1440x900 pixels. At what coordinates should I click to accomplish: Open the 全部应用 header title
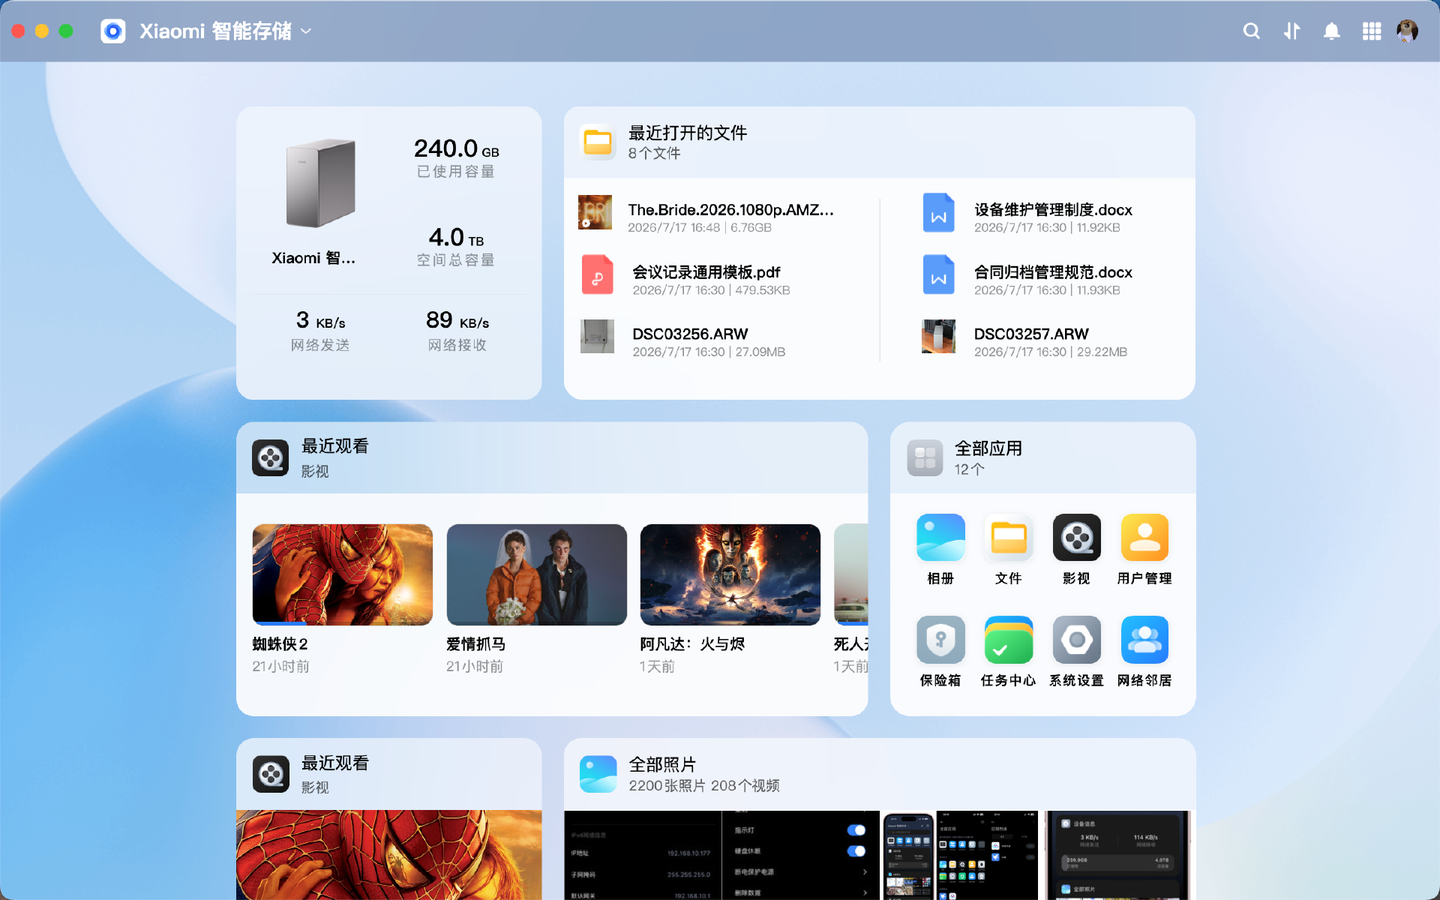point(988,448)
